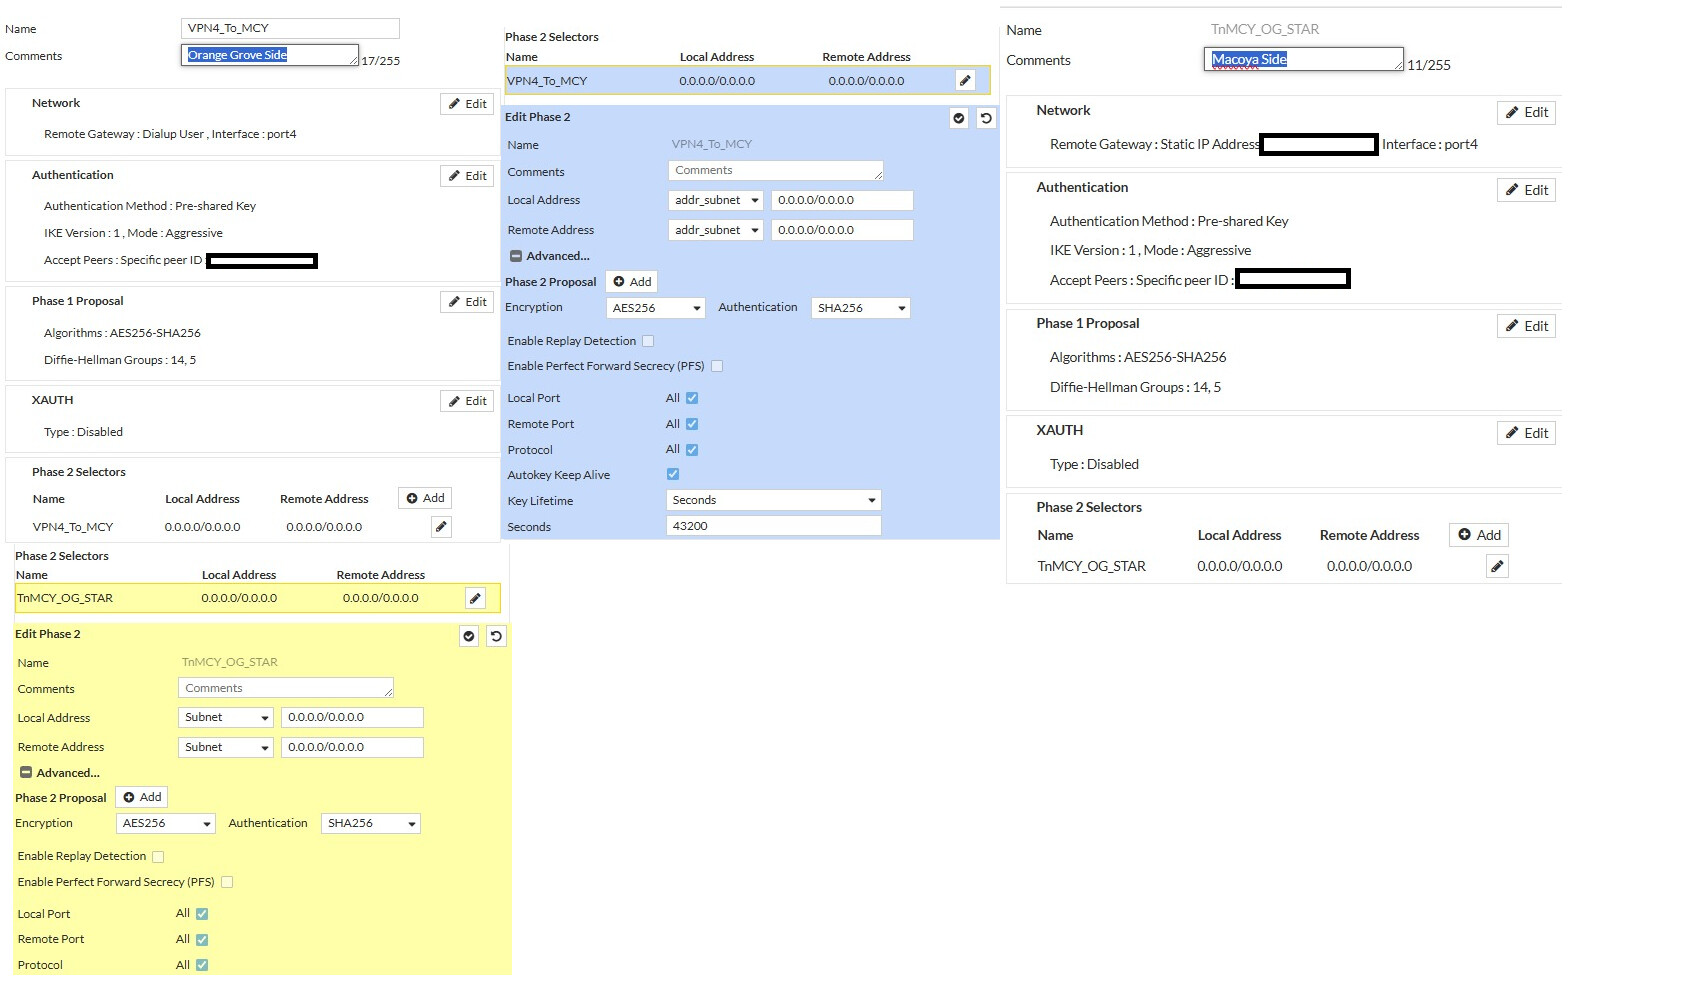Screen dimensions: 1702x983
Task: Enable Perfect Forward Secrecy in yellow panel
Action: point(227,882)
